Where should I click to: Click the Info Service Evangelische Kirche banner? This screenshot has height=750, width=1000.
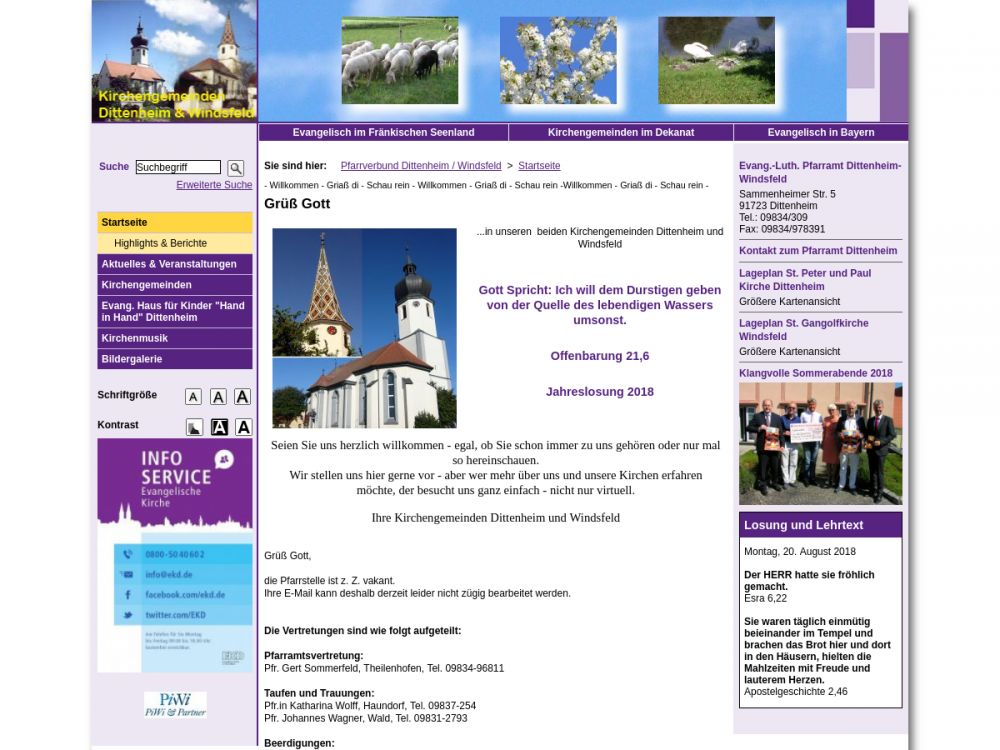tap(175, 555)
